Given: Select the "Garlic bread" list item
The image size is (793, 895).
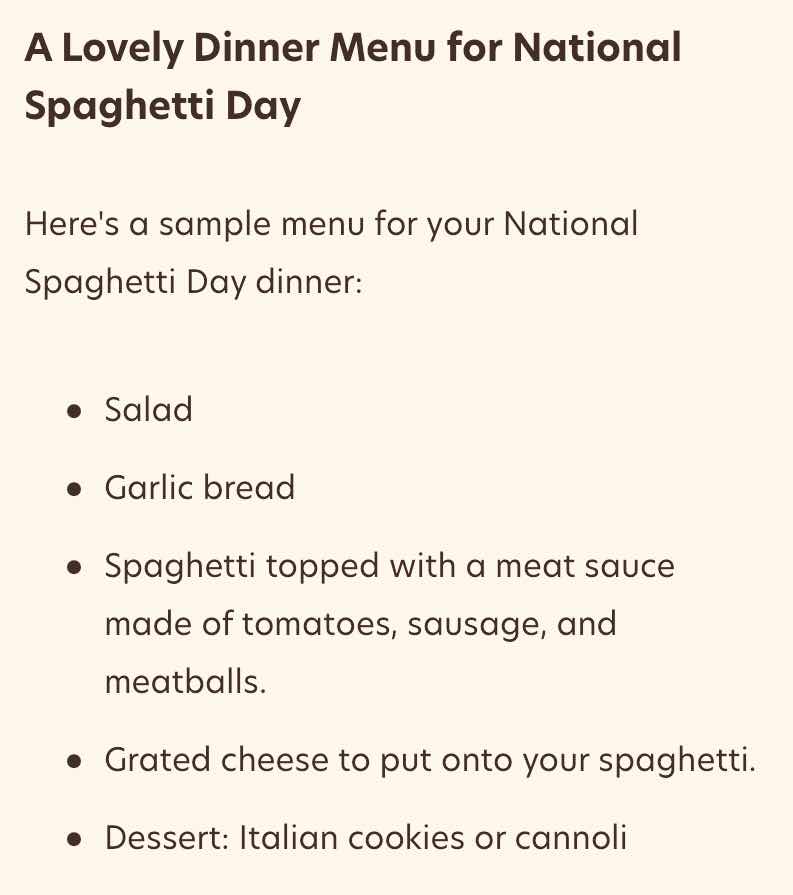Looking at the screenshot, I should pyautogui.click(x=200, y=488).
